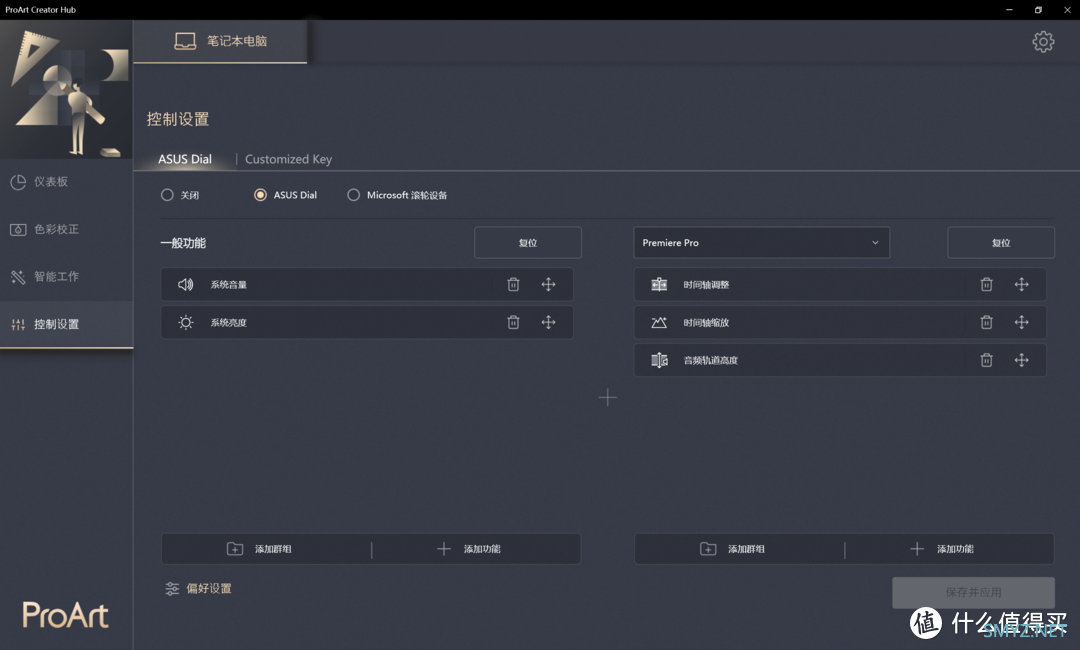The width and height of the screenshot is (1080, 650).
Task: Click the move handle for 系统音量
Action: click(548, 284)
